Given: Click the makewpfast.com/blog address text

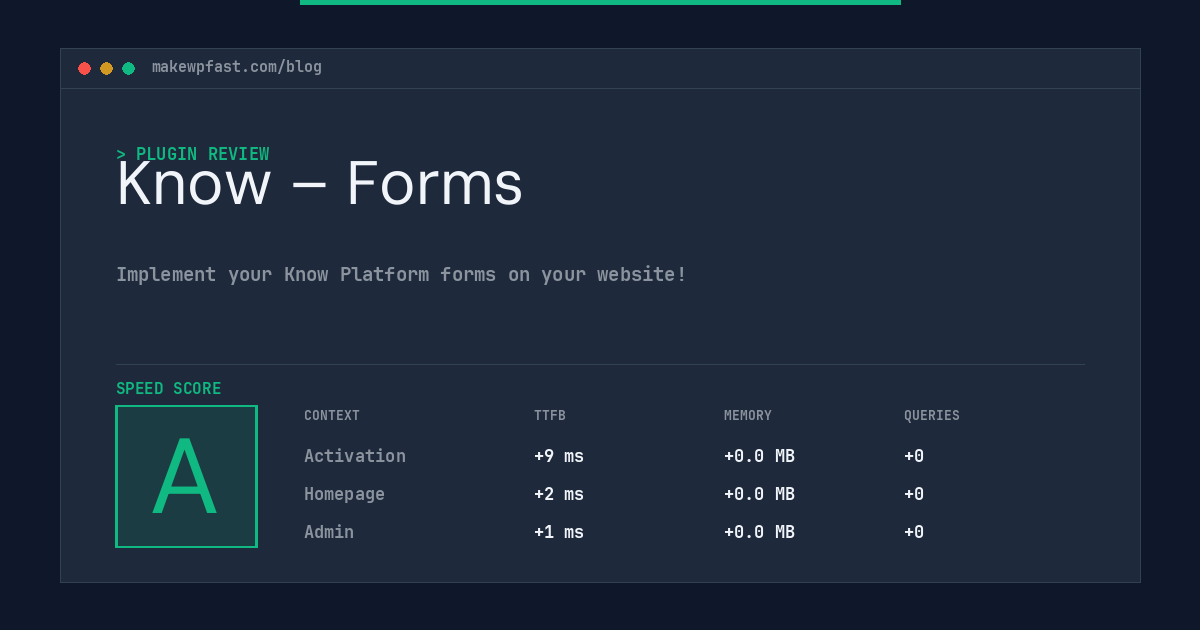Looking at the screenshot, I should [237, 67].
